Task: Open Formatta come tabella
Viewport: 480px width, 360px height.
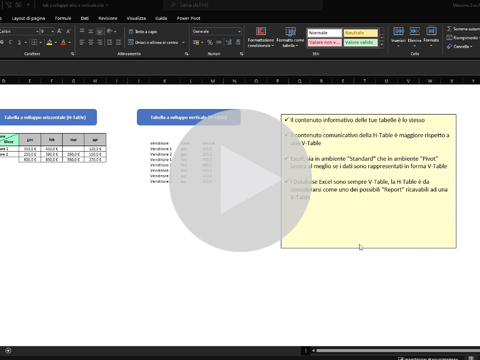Action: point(290,37)
